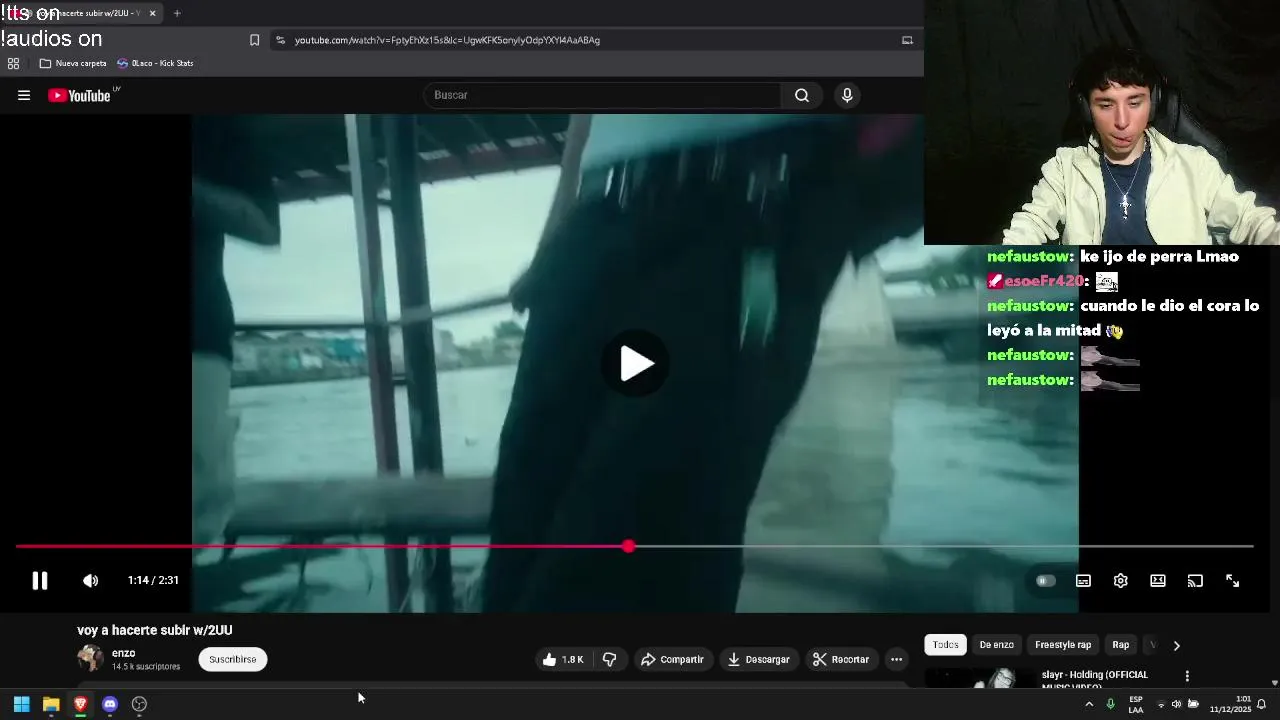Image resolution: width=1280 pixels, height=720 pixels.
Task: Open the tab groups grid icon
Action: point(13,63)
